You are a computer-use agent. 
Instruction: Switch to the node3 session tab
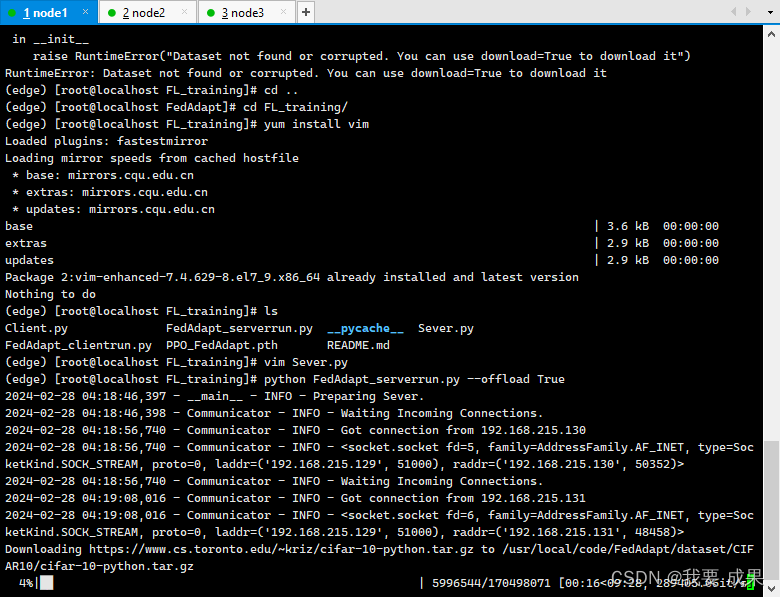tap(243, 12)
